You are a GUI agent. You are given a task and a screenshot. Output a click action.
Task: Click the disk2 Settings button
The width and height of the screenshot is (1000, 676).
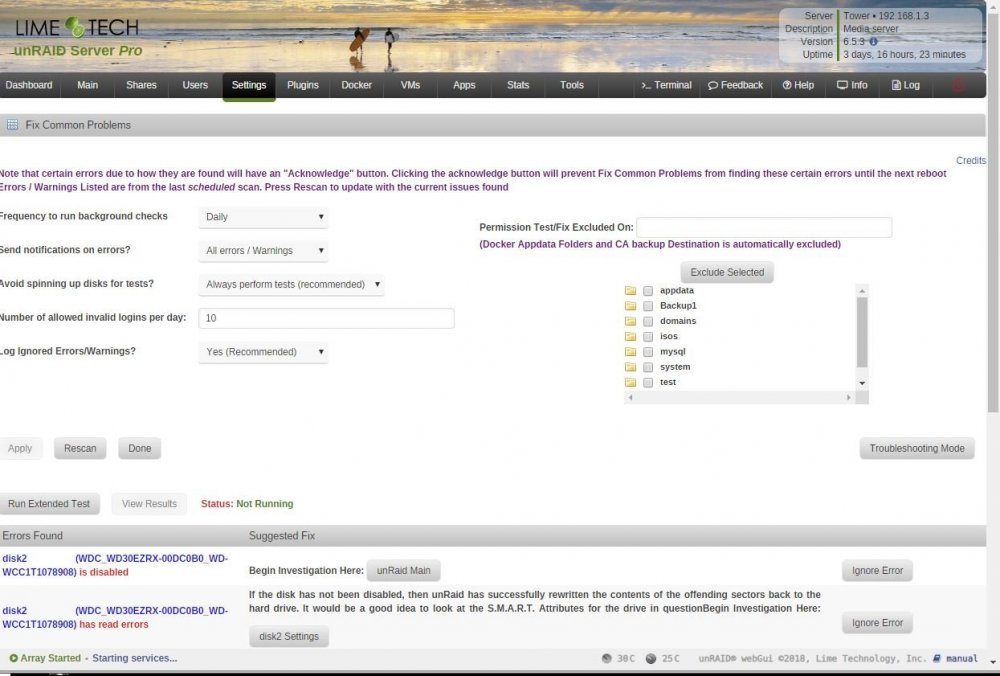tap(289, 636)
